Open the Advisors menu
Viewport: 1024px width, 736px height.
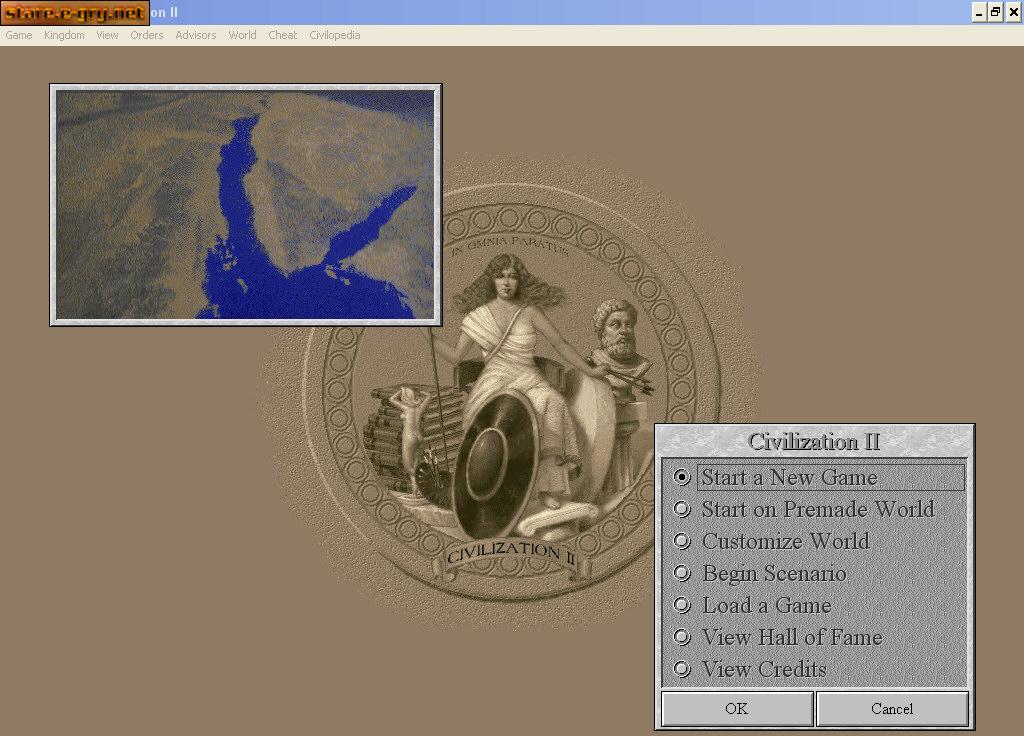click(195, 35)
